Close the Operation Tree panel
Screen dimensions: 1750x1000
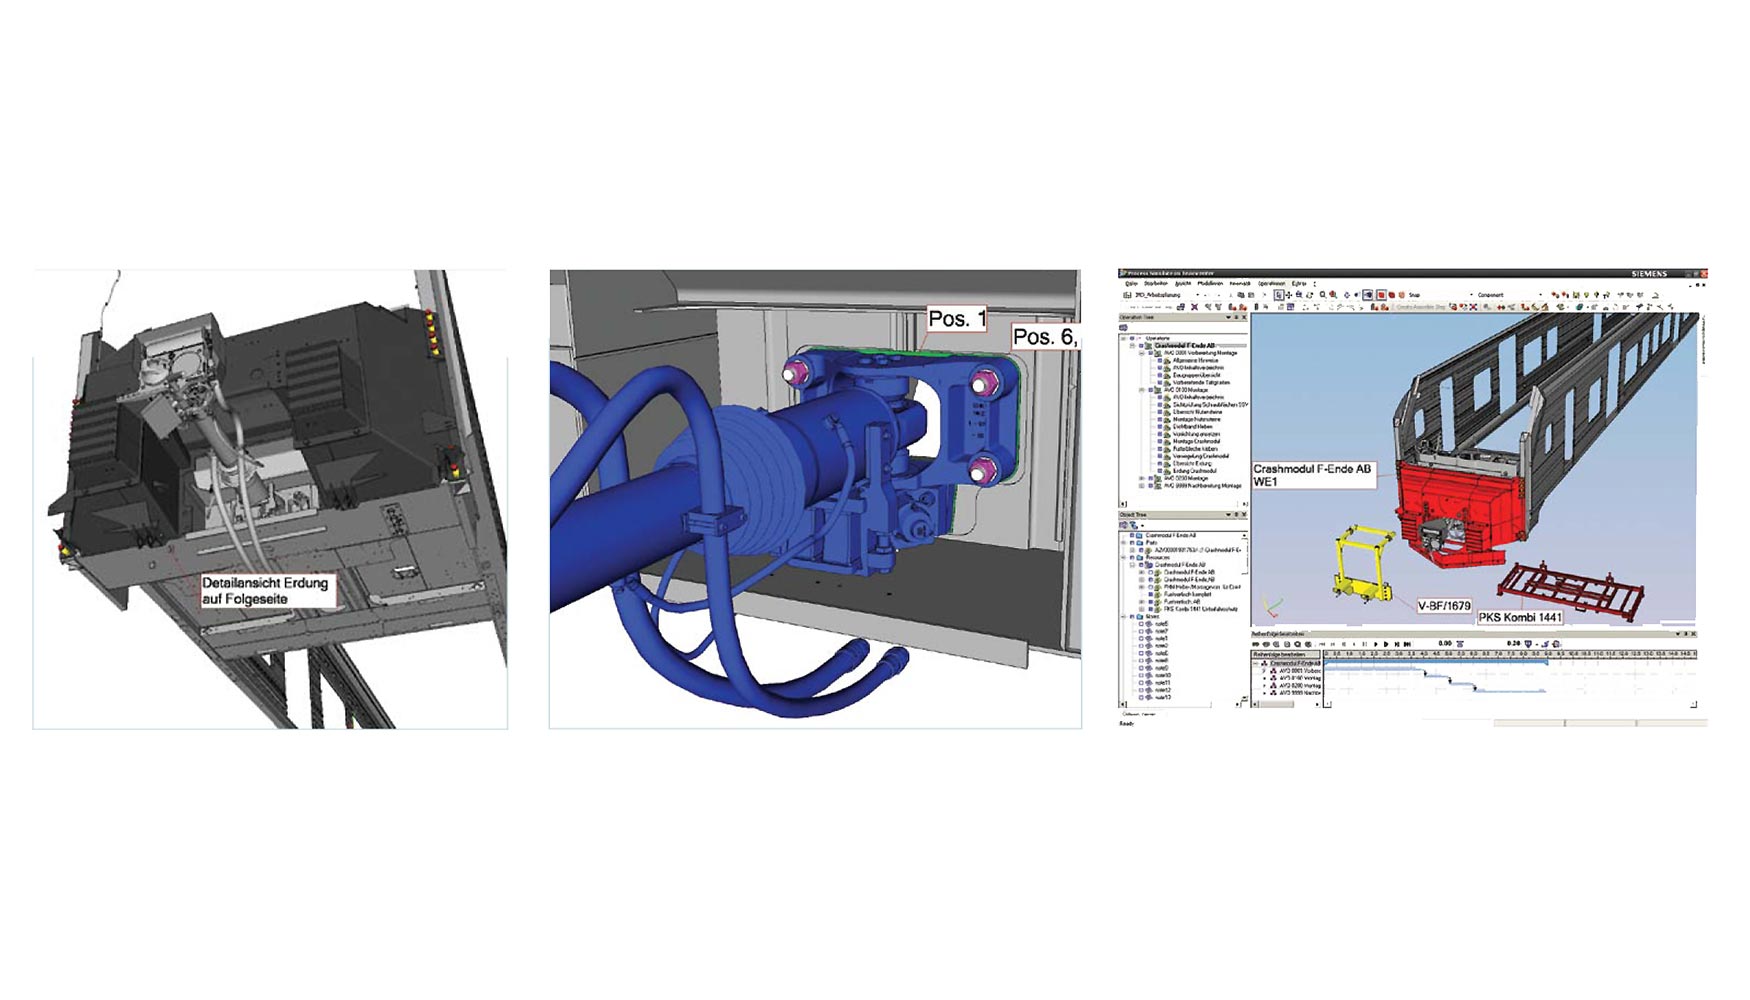(1244, 317)
